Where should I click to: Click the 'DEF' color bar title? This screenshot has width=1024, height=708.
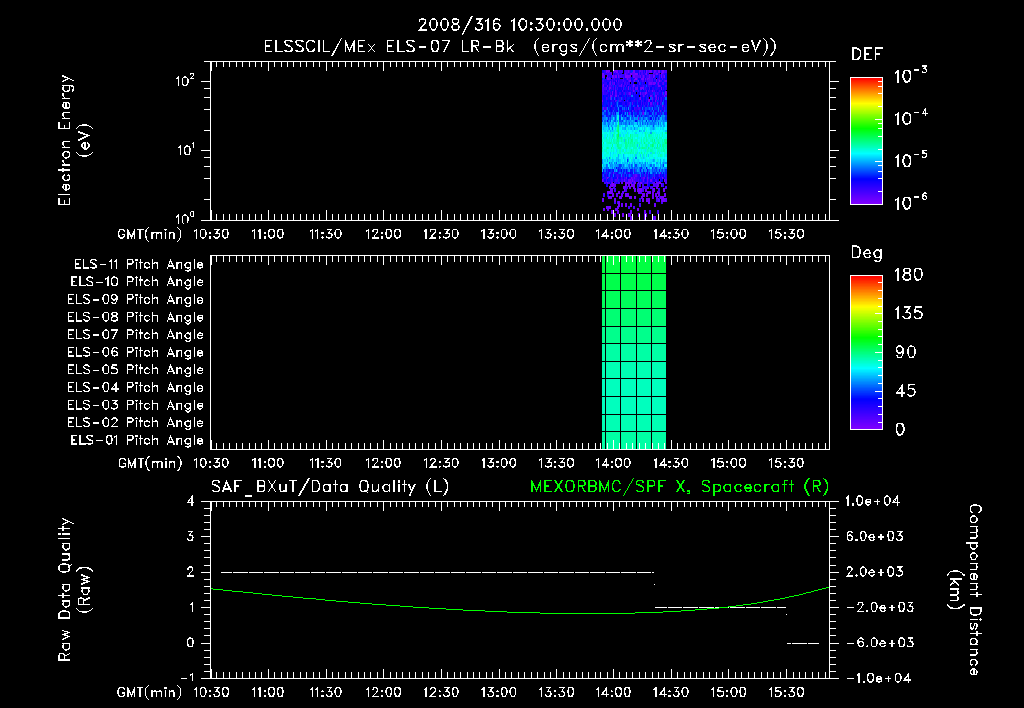(867, 55)
